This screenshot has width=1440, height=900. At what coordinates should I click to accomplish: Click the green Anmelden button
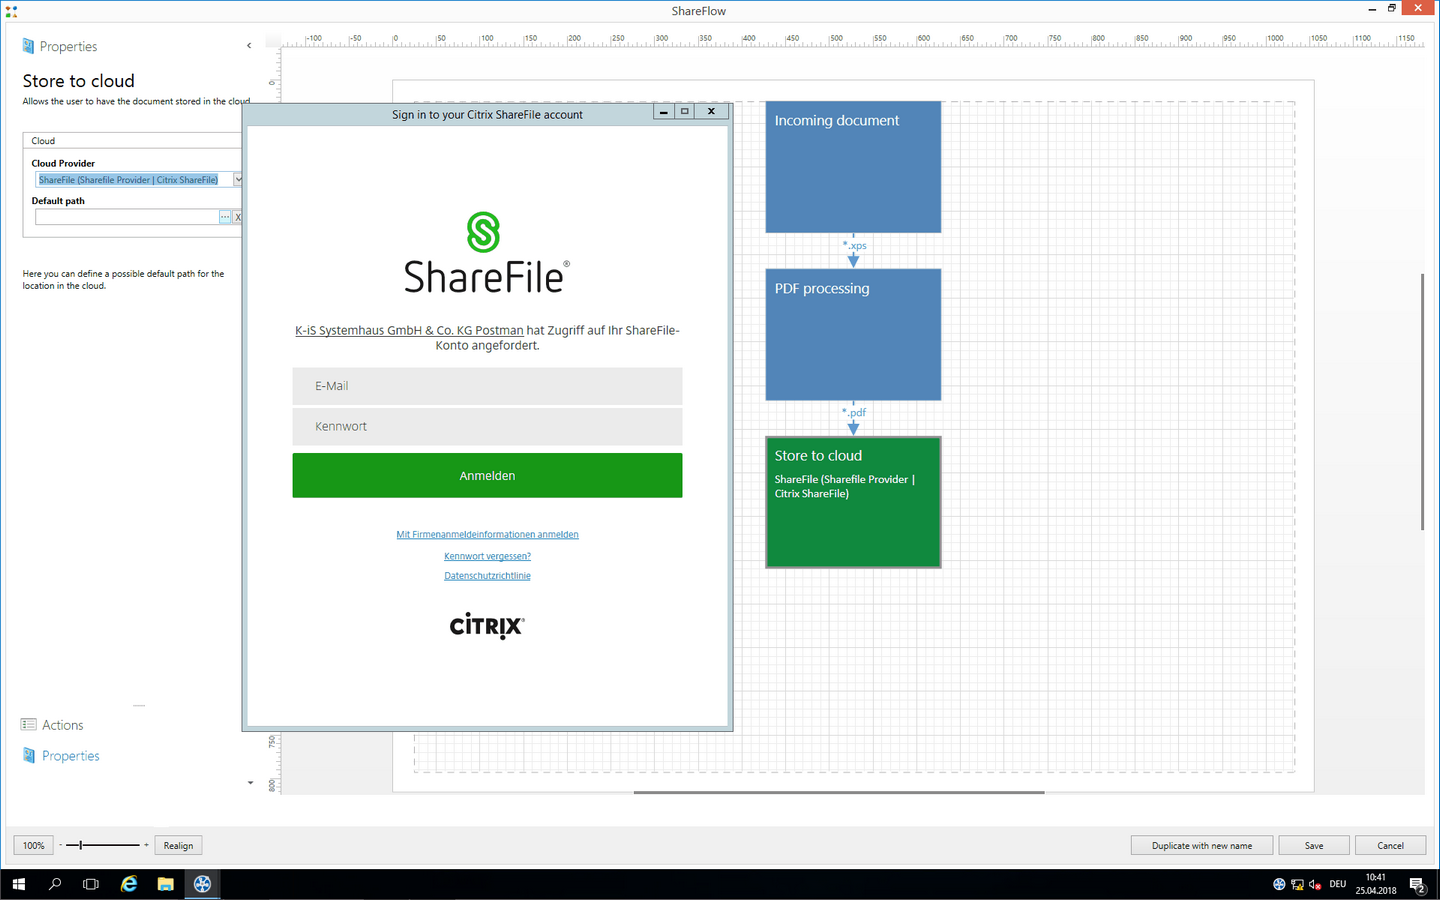click(487, 475)
